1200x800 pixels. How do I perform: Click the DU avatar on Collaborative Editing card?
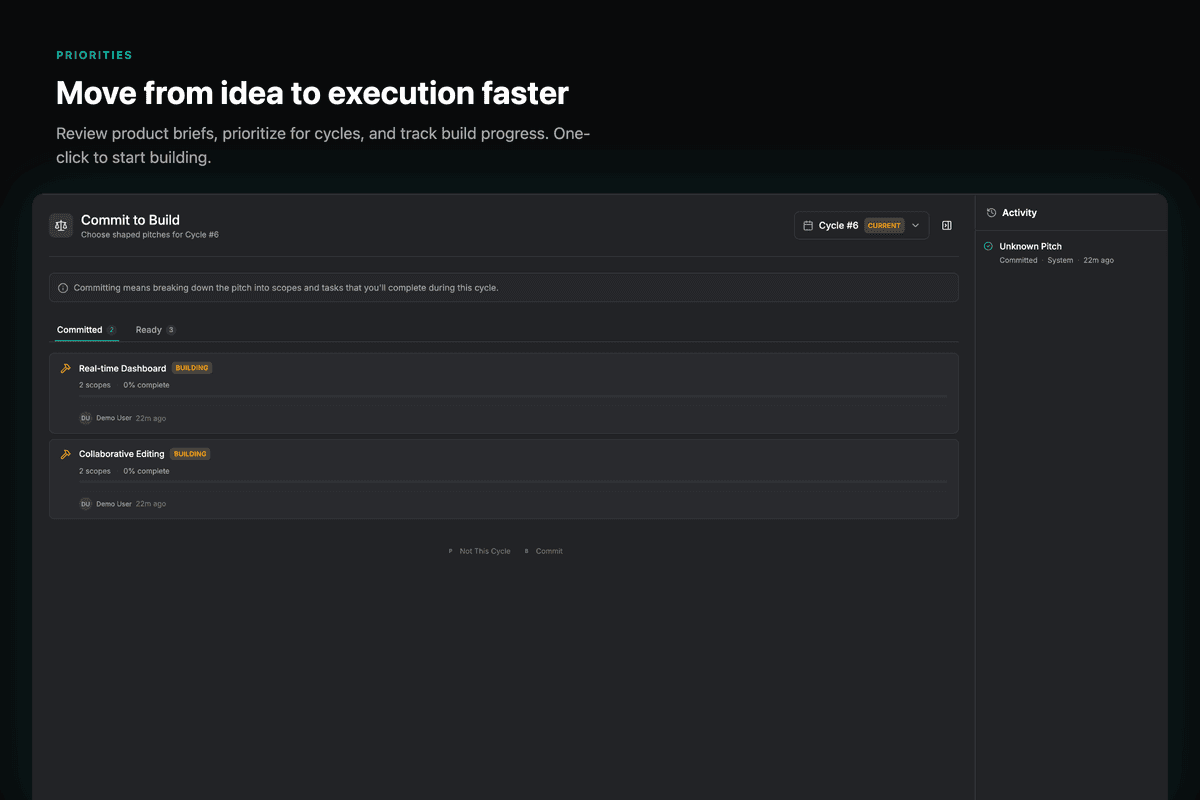pos(86,504)
